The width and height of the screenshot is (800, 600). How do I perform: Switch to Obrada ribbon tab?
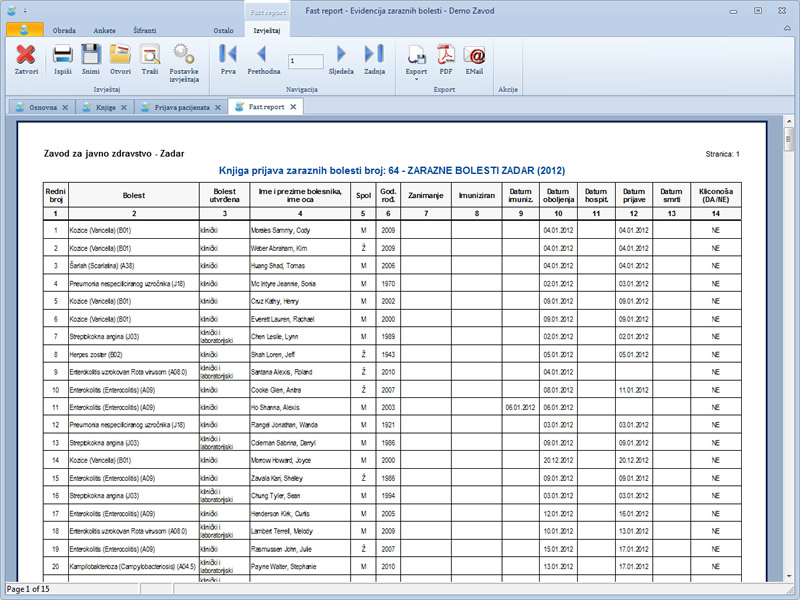[x=64, y=31]
